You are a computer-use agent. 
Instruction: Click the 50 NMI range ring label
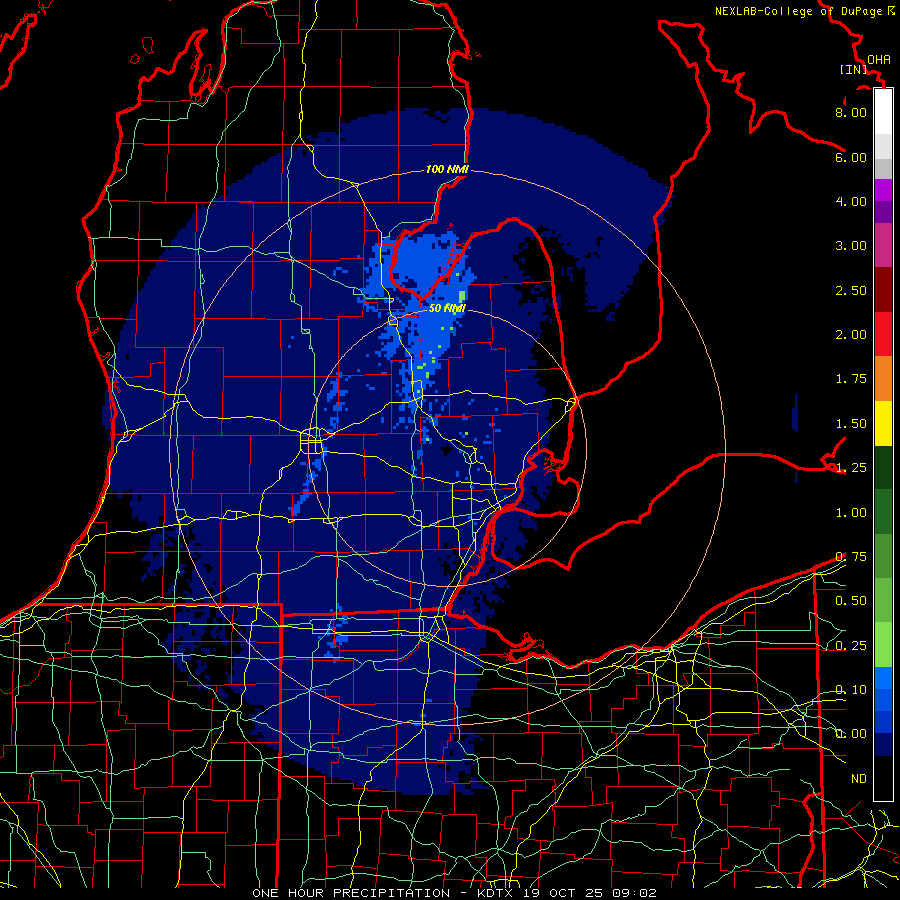[x=447, y=308]
